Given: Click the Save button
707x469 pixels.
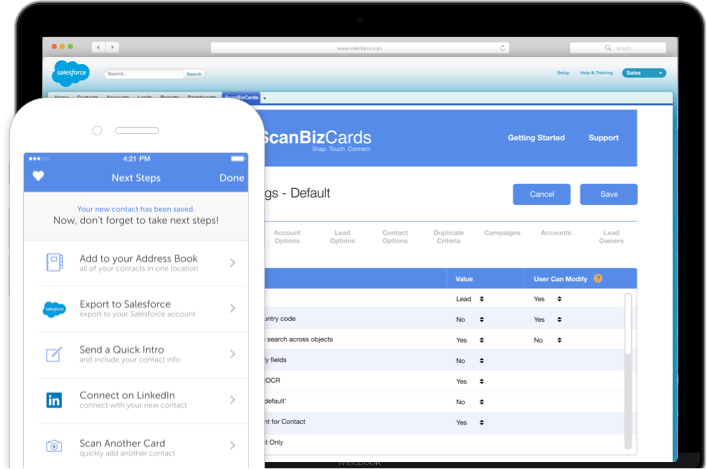Looking at the screenshot, I should [609, 194].
